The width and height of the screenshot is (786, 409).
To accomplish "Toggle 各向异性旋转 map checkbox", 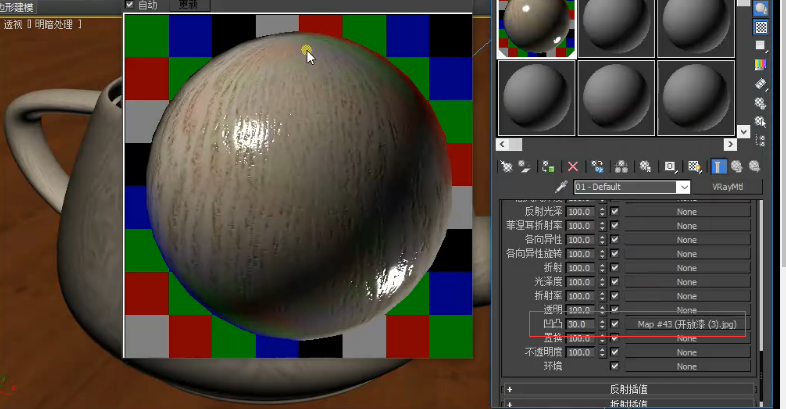I will tap(615, 254).
